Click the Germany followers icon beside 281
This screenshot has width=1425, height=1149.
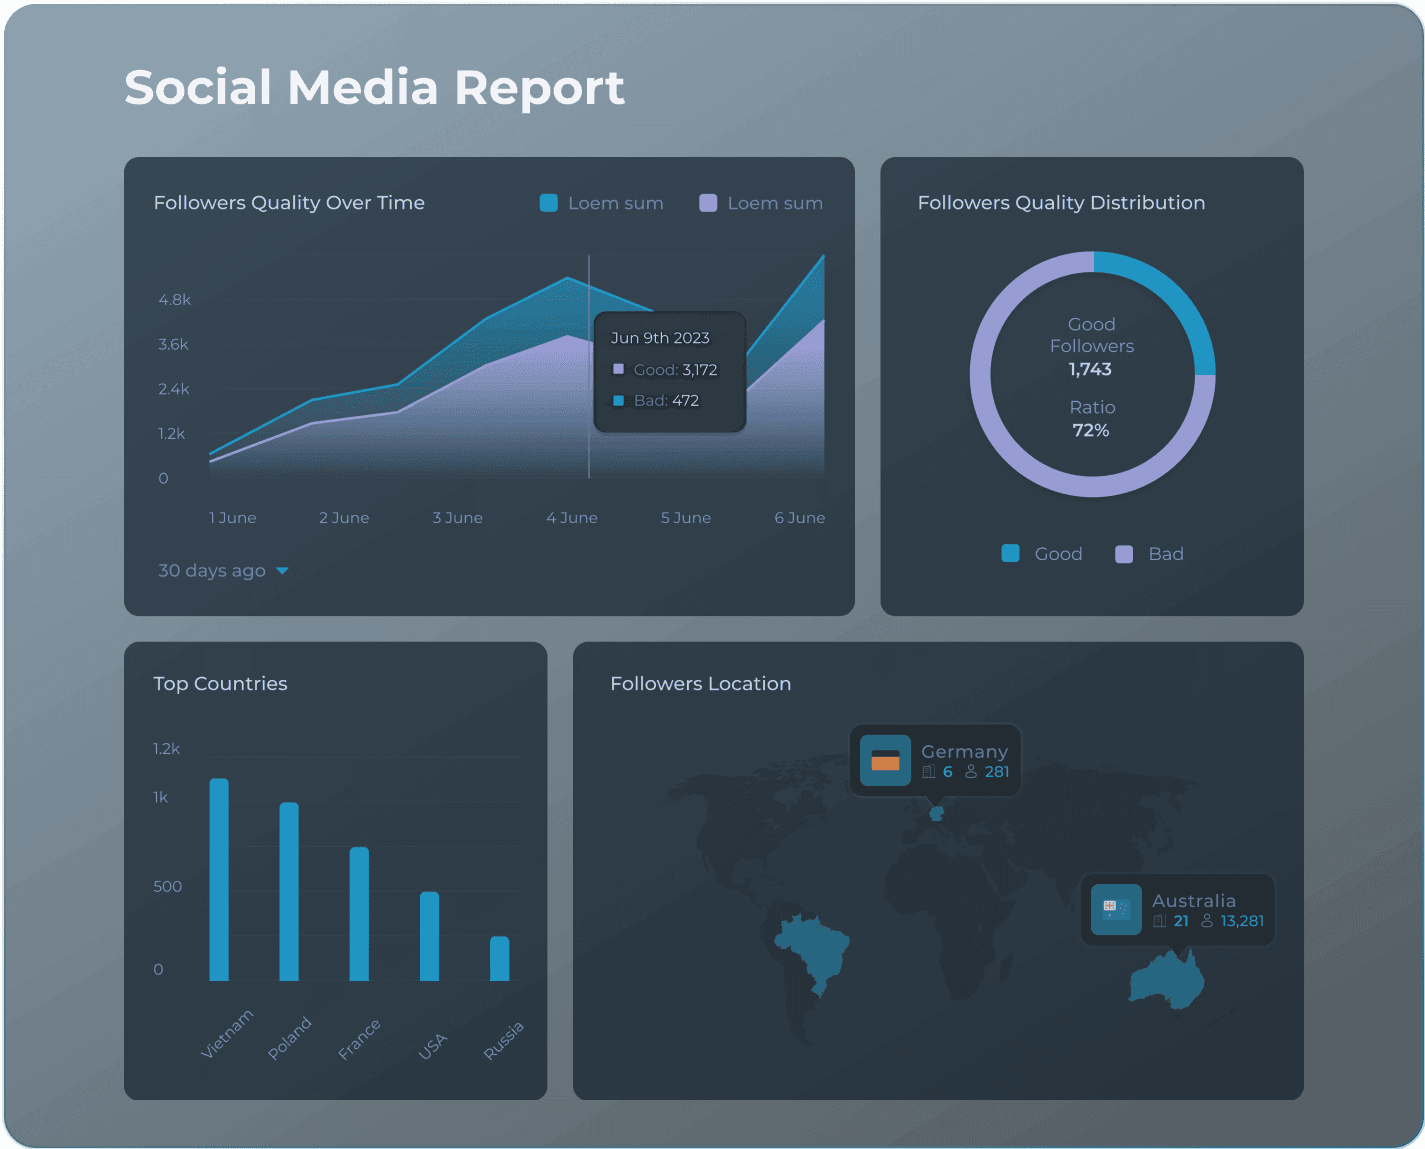971,772
